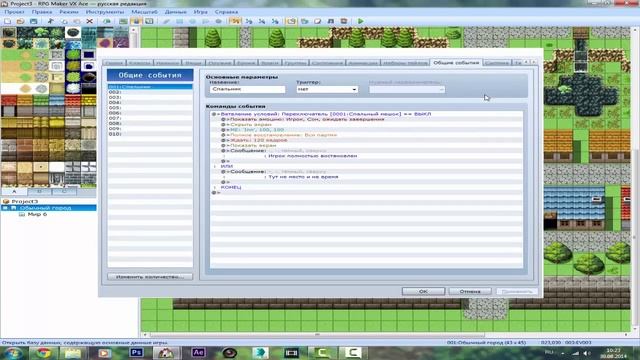Select the Ellipse drawing tool
Viewport: 640px width, 360px height.
tap(193, 21)
